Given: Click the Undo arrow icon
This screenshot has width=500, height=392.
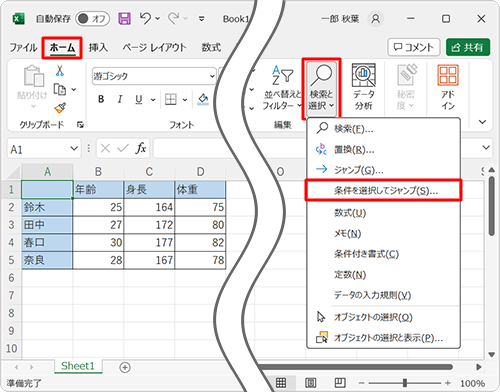Looking at the screenshot, I should [146, 18].
